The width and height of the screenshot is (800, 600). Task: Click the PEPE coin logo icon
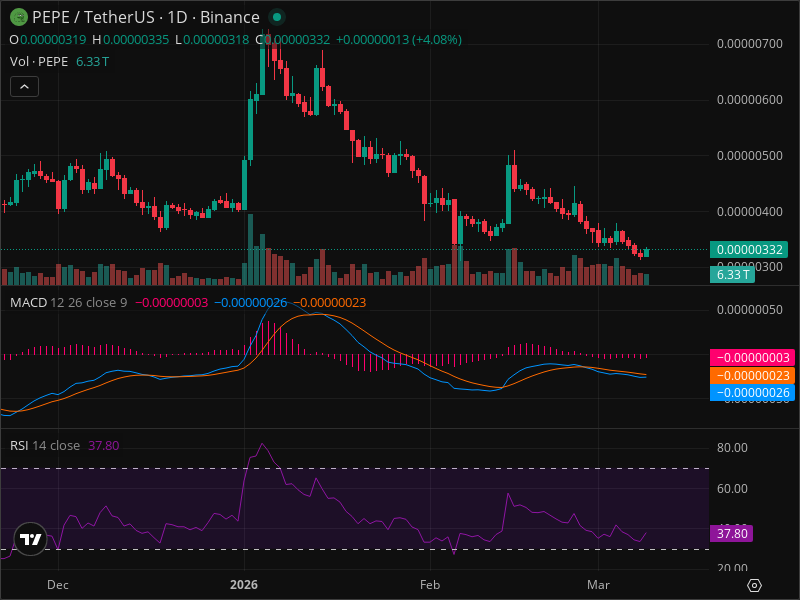coord(19,17)
